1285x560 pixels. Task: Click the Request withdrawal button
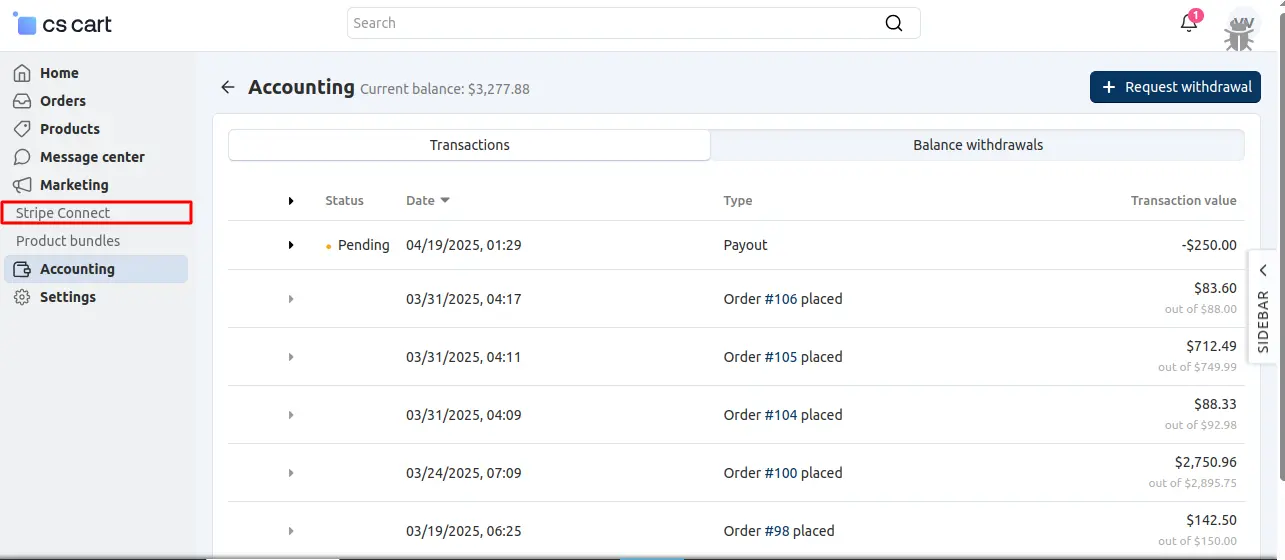pyautogui.click(x=1175, y=87)
